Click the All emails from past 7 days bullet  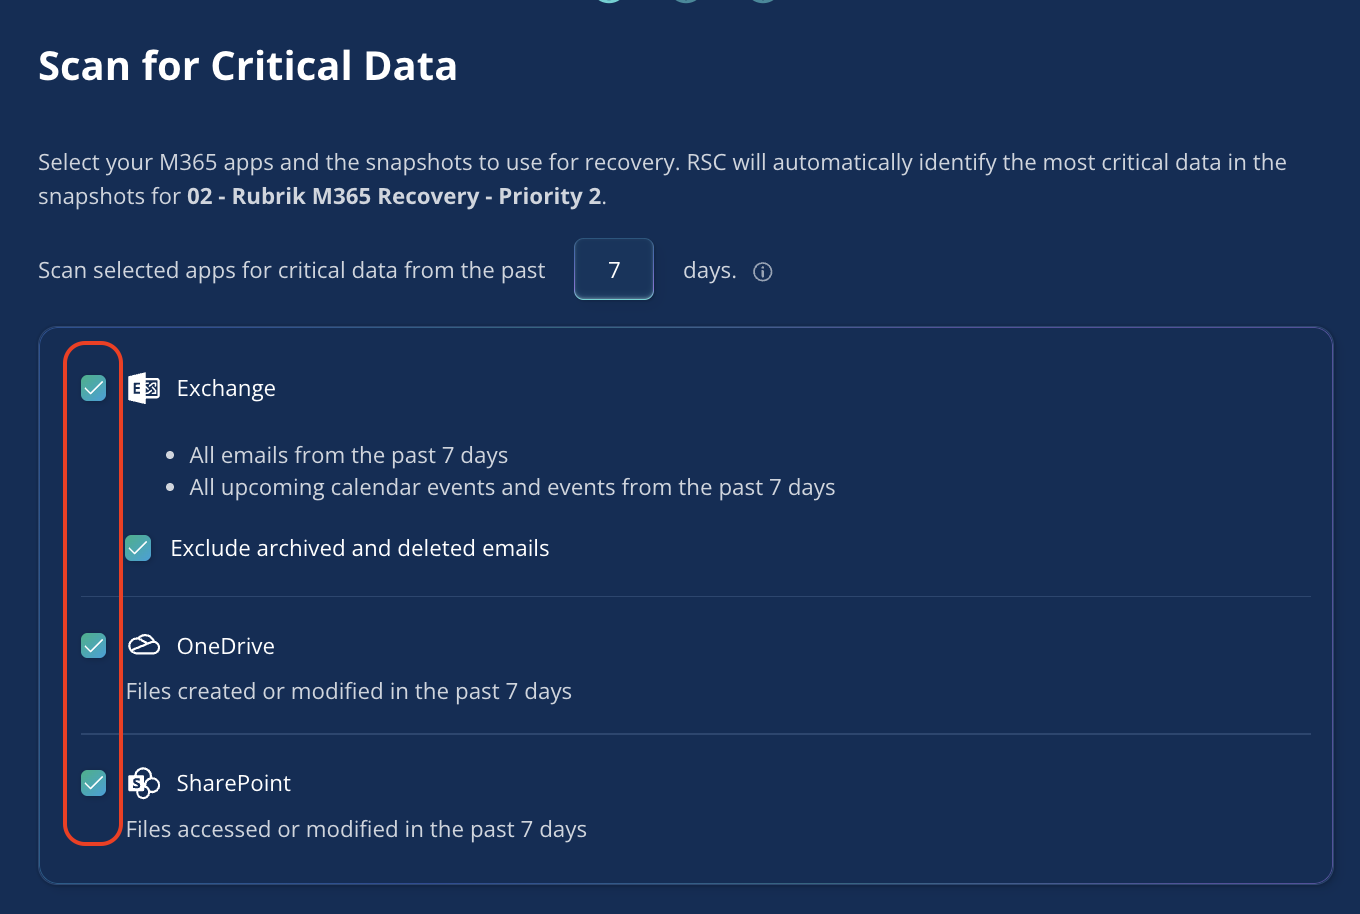click(x=349, y=455)
